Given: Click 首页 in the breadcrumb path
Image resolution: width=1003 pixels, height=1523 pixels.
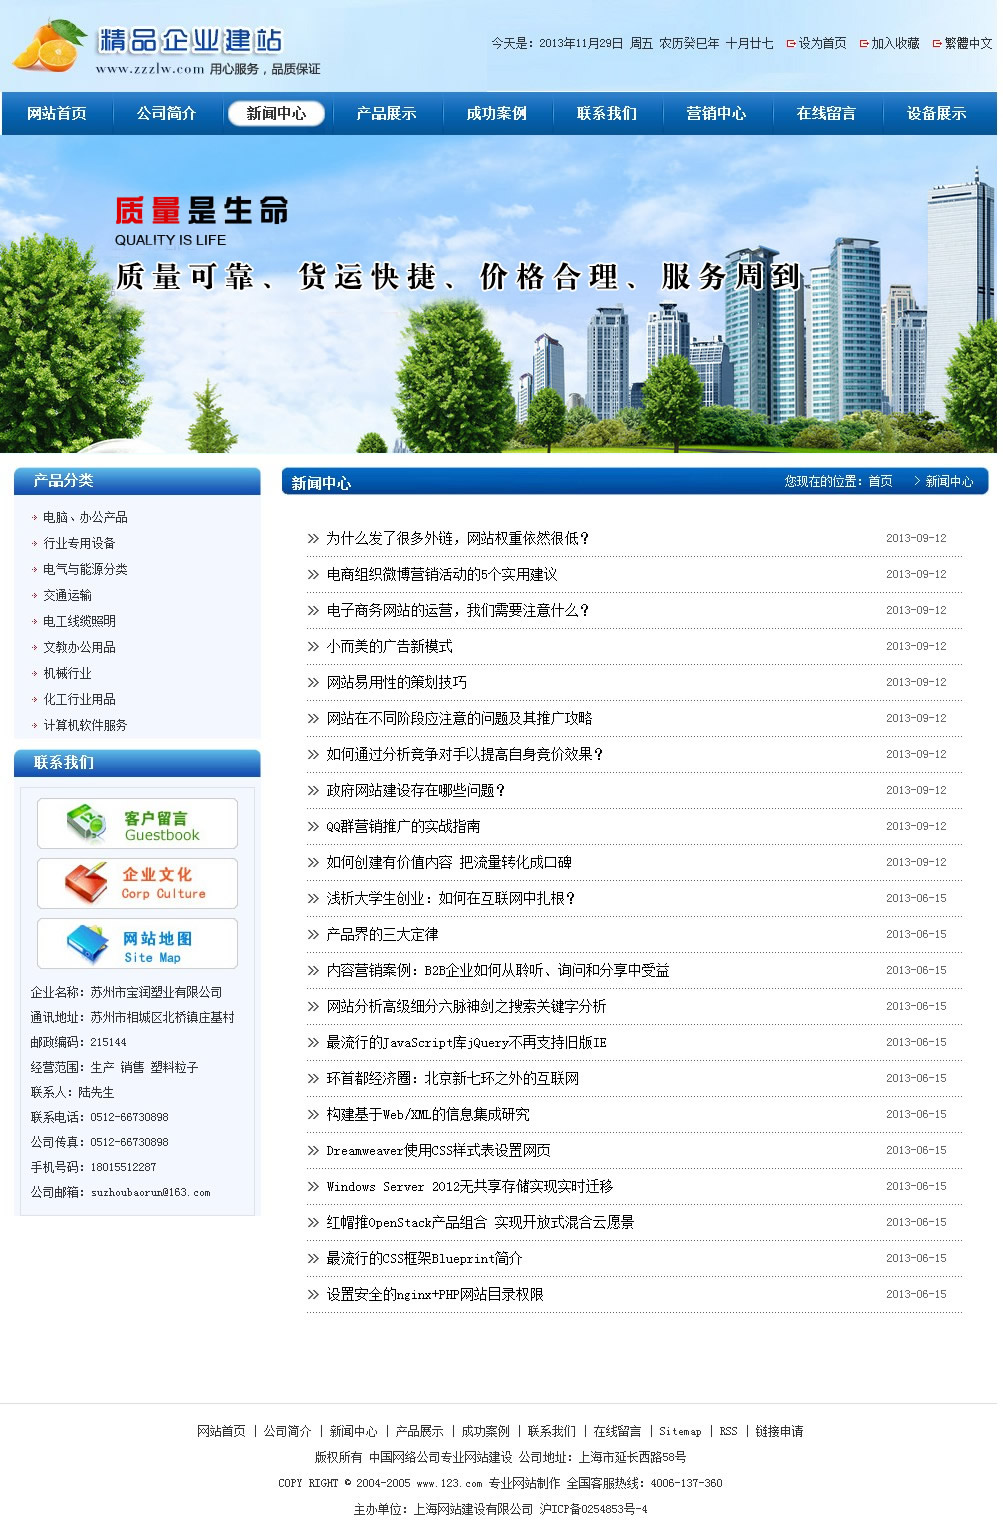Looking at the screenshot, I should coord(880,482).
